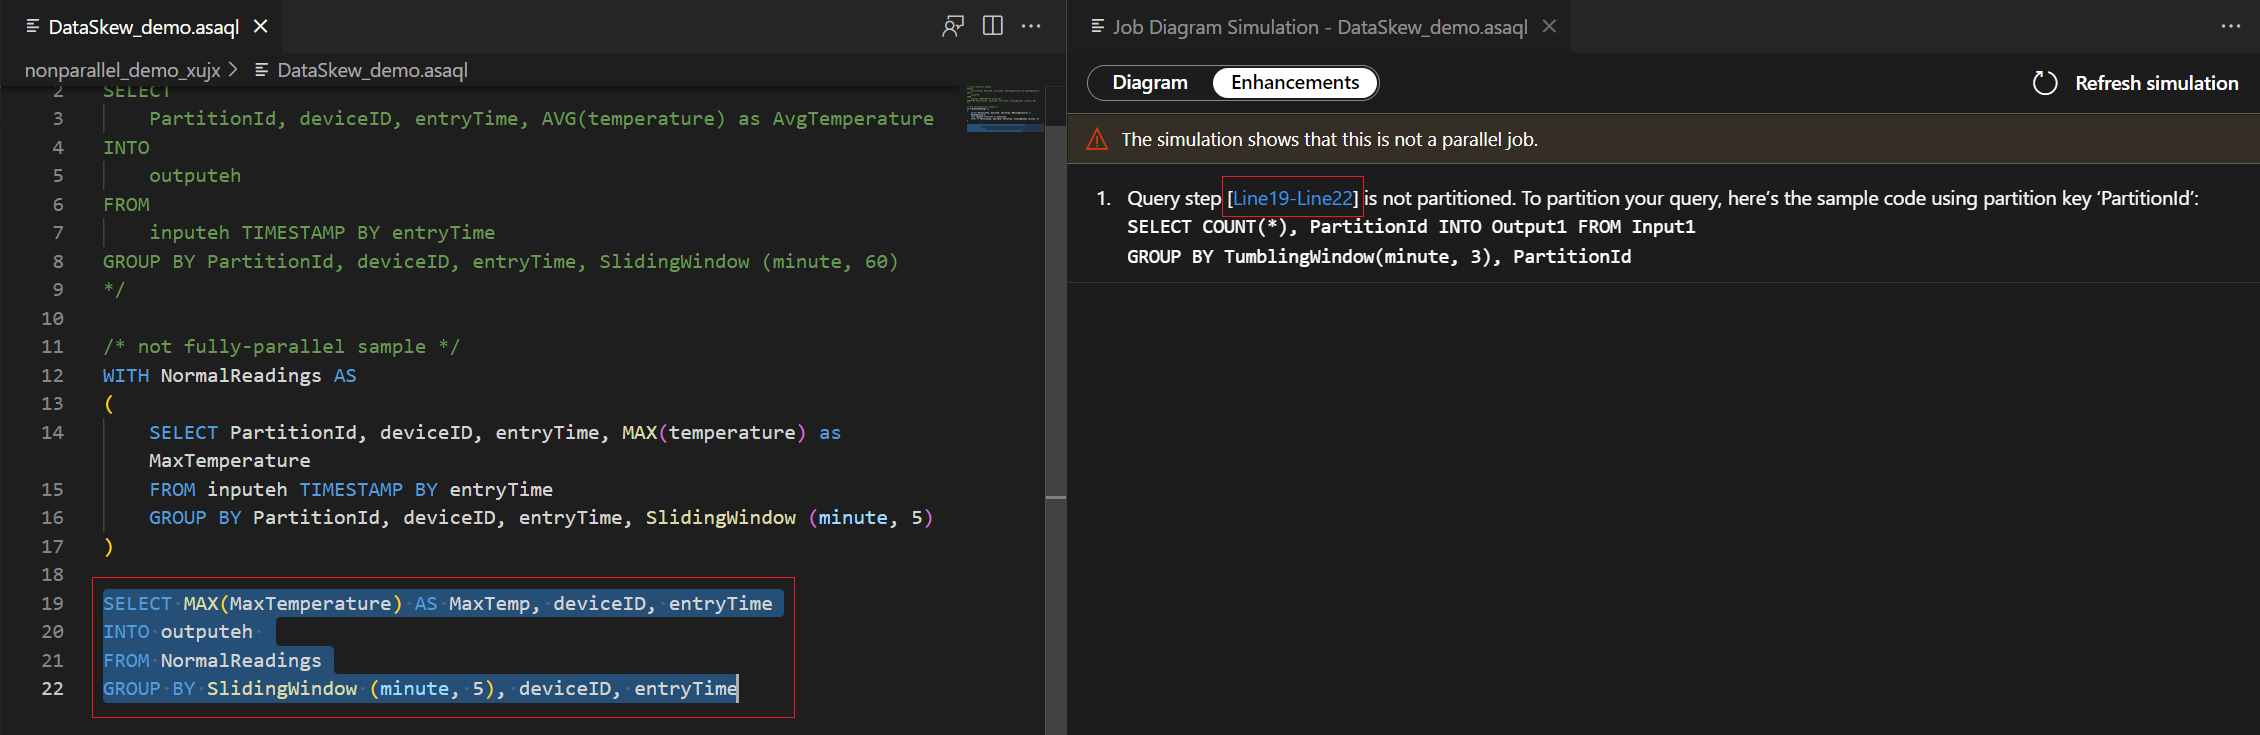Image resolution: width=2260 pixels, height=735 pixels.
Task: Select the Enhancements view toggle
Action: tap(1294, 83)
